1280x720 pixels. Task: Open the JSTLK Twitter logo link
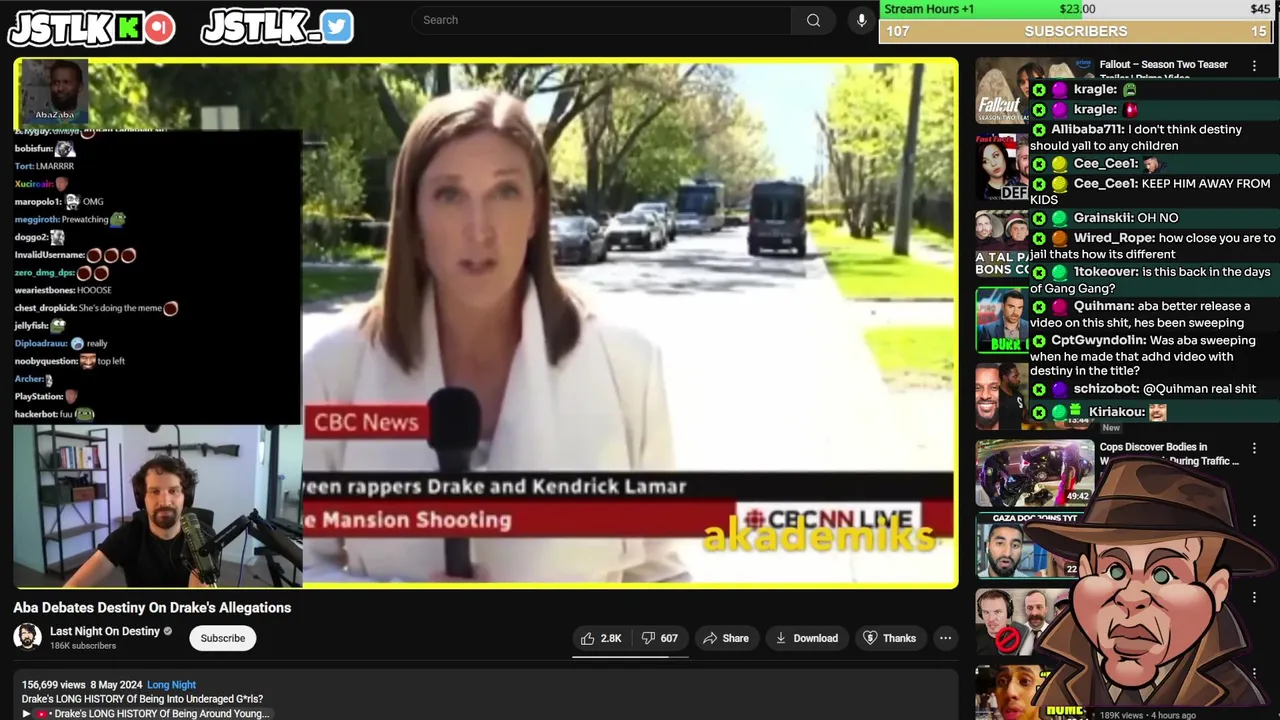coord(277,27)
